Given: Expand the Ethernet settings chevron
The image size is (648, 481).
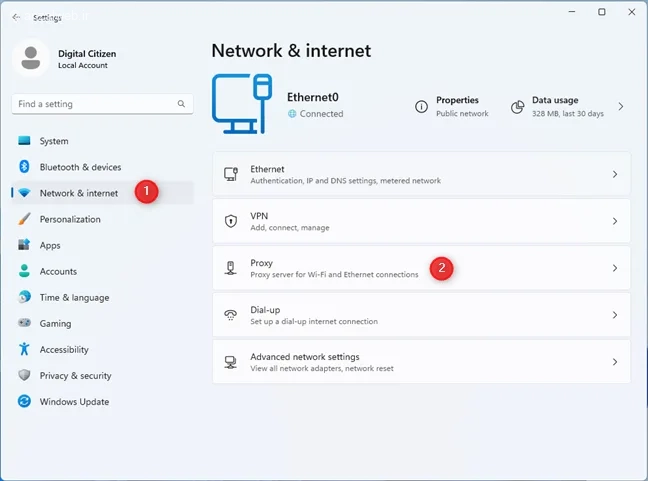Looking at the screenshot, I should pyautogui.click(x=614, y=175).
